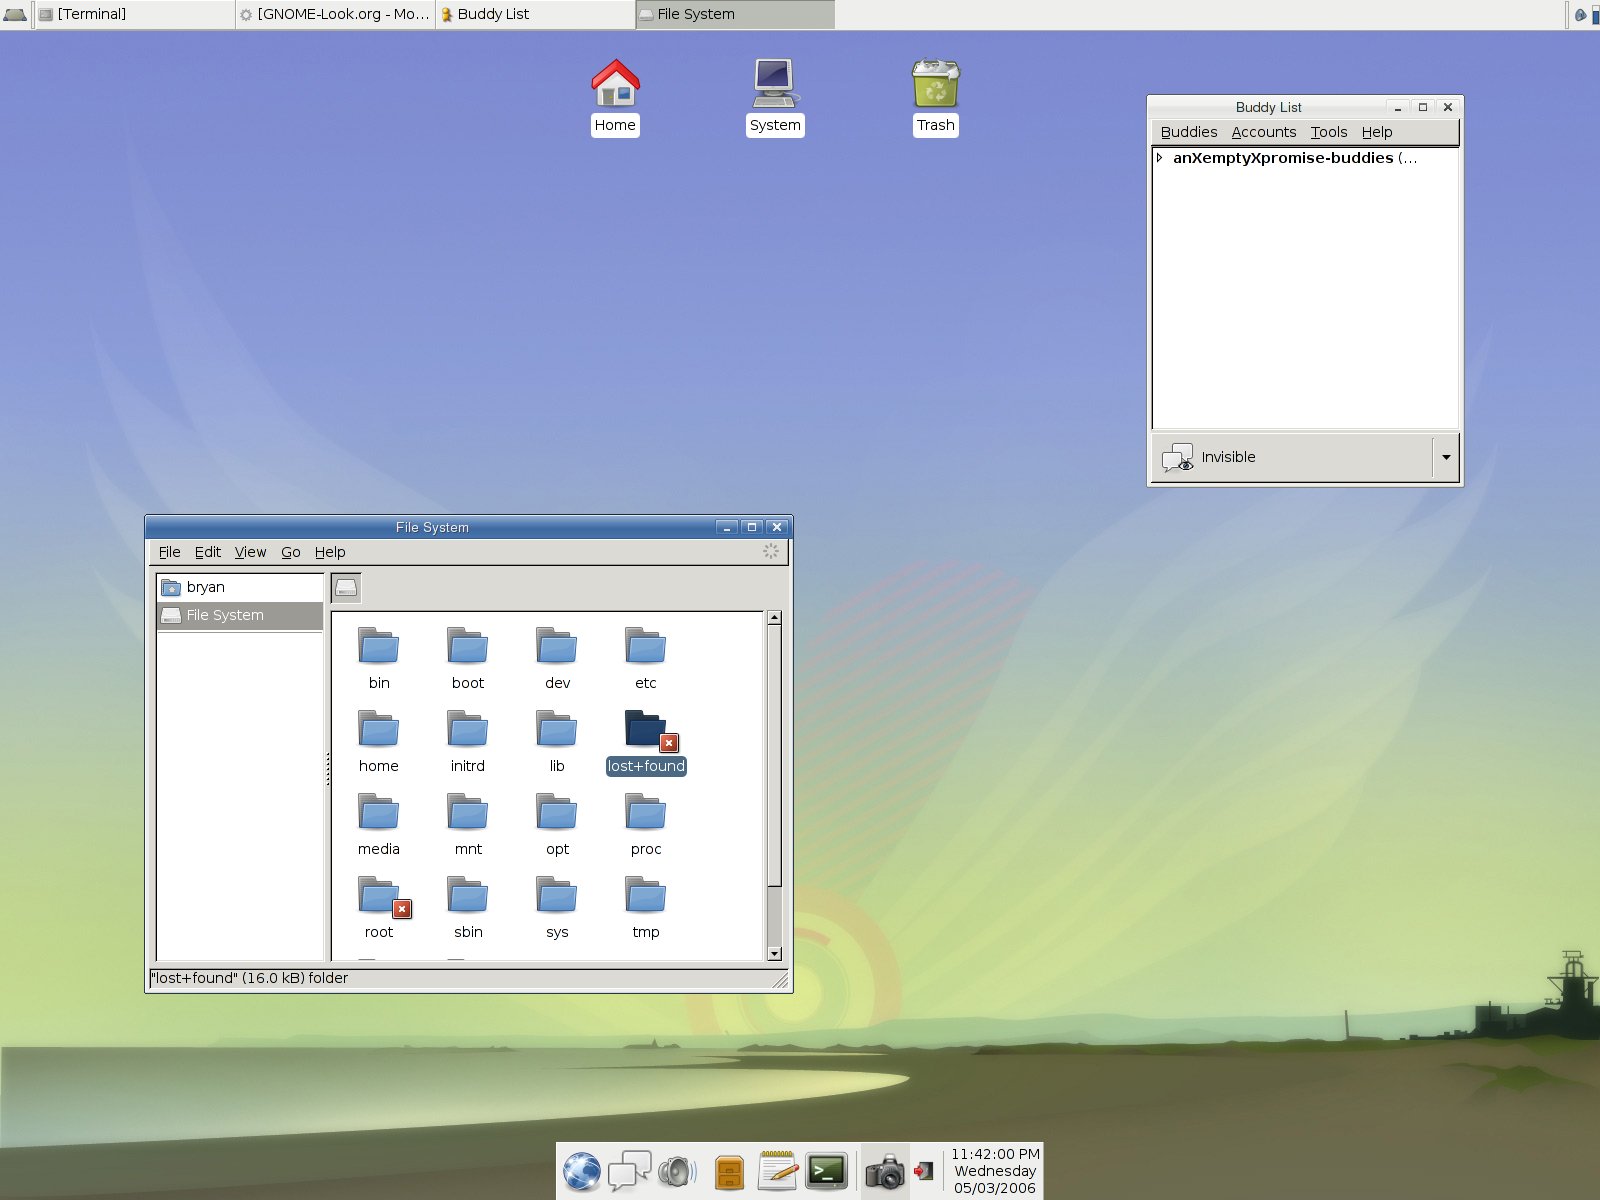Select the opt folder
Viewport: 1600px width, 1200px height.
click(x=557, y=825)
